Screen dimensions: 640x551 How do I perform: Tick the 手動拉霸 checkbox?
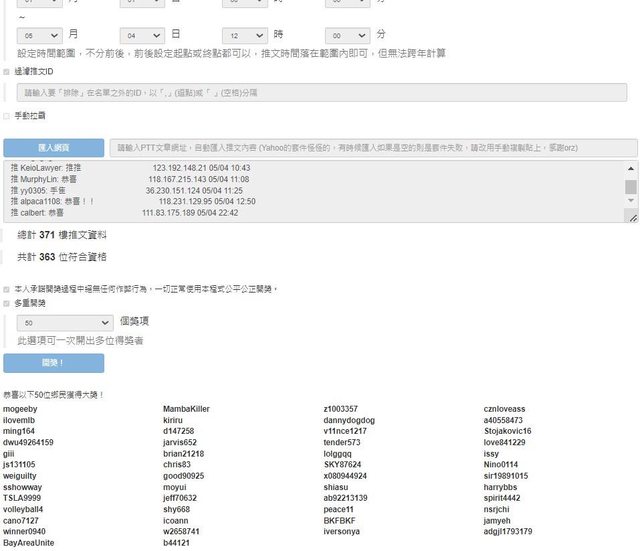pos(7,116)
